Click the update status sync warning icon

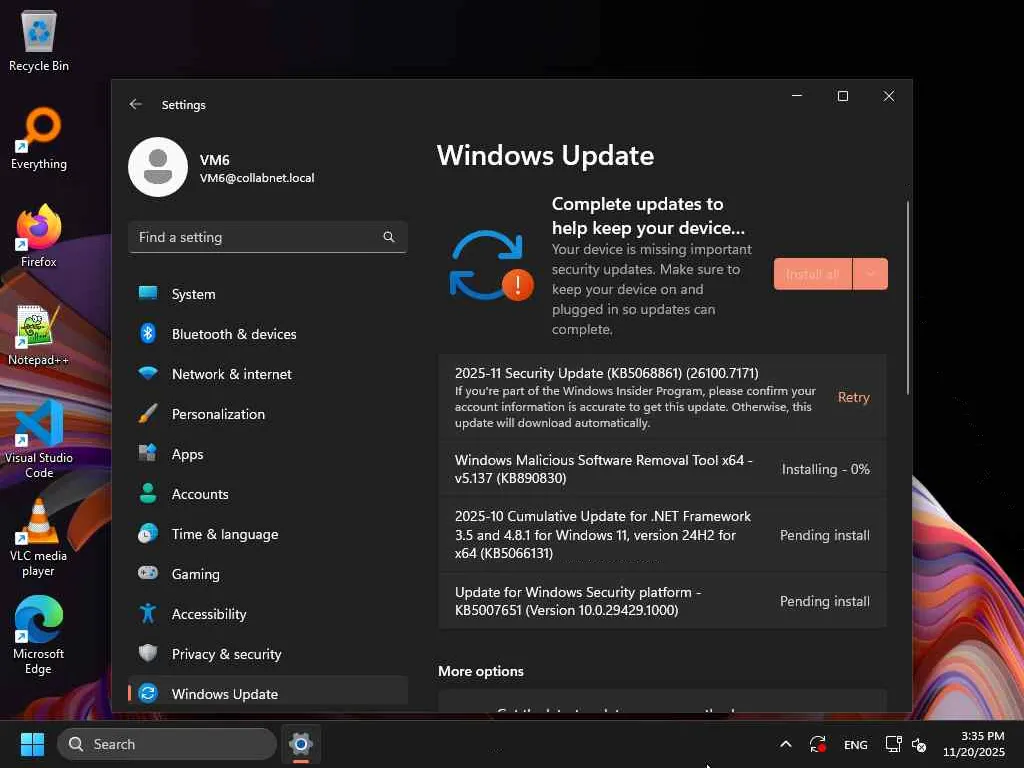(x=491, y=266)
